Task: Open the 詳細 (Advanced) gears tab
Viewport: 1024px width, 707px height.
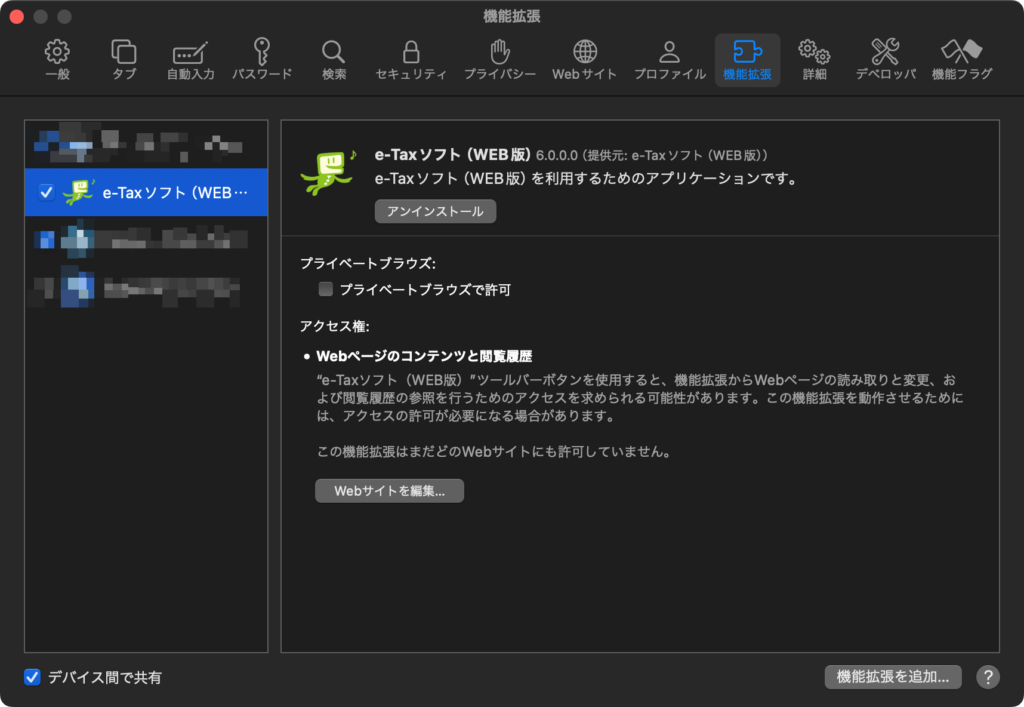Action: tap(814, 60)
